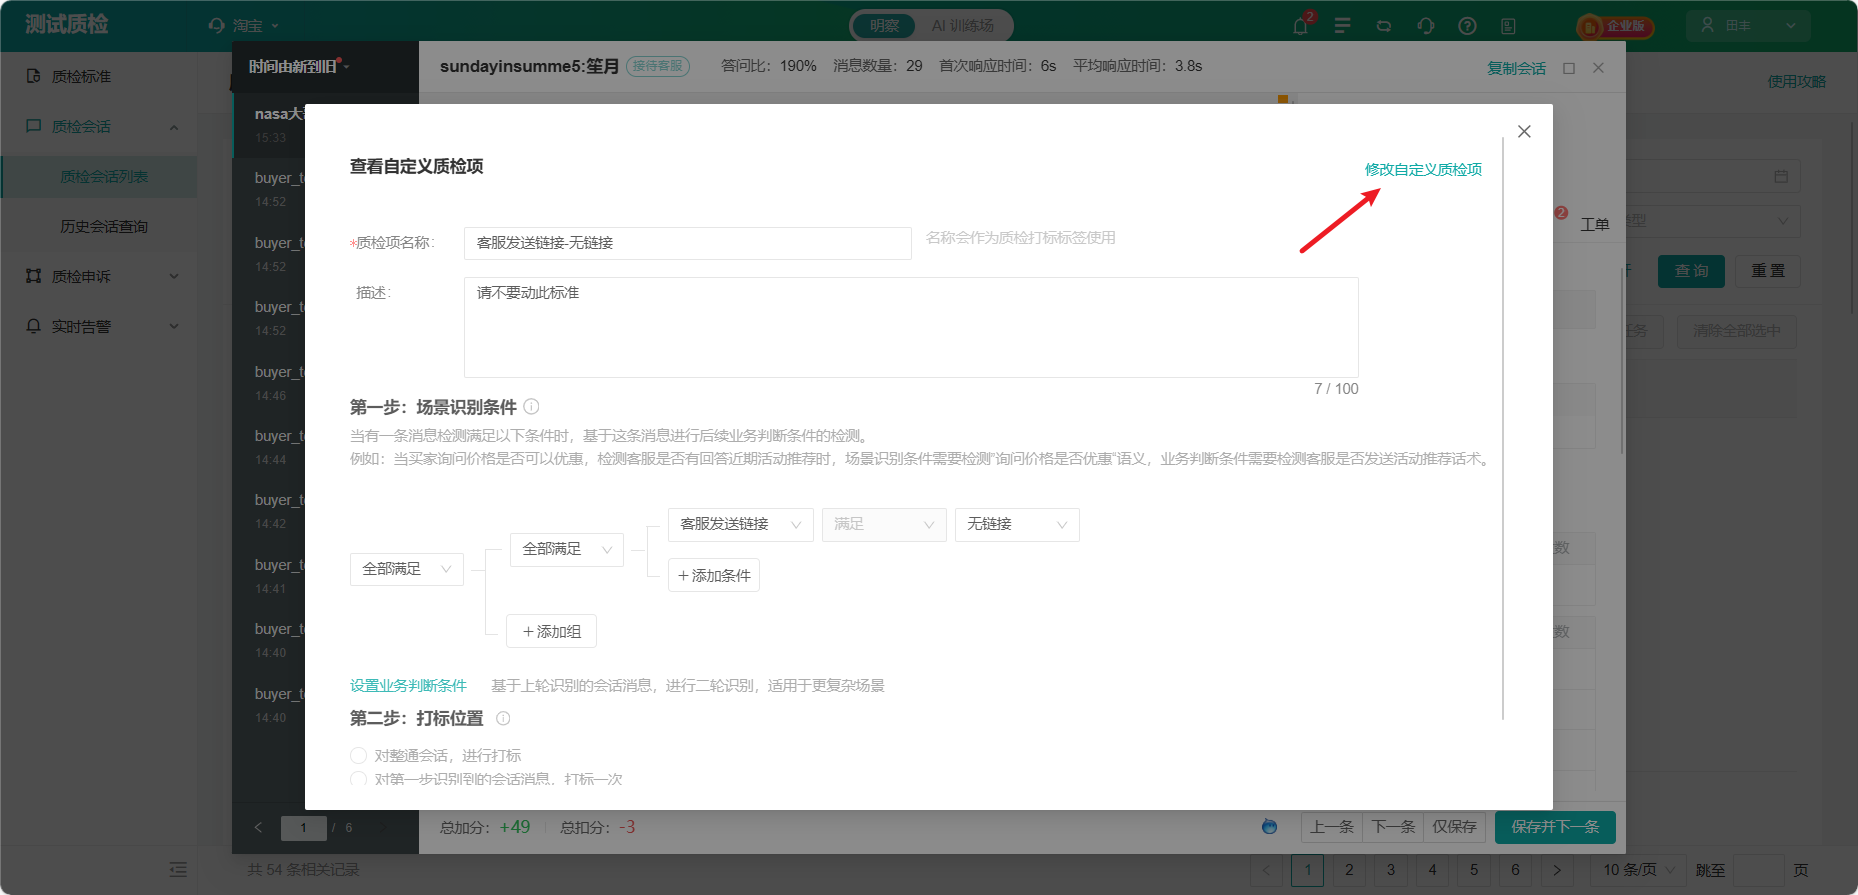The image size is (1858, 895).
Task: Open the 淘宝 platform dropdown
Action: (244, 26)
